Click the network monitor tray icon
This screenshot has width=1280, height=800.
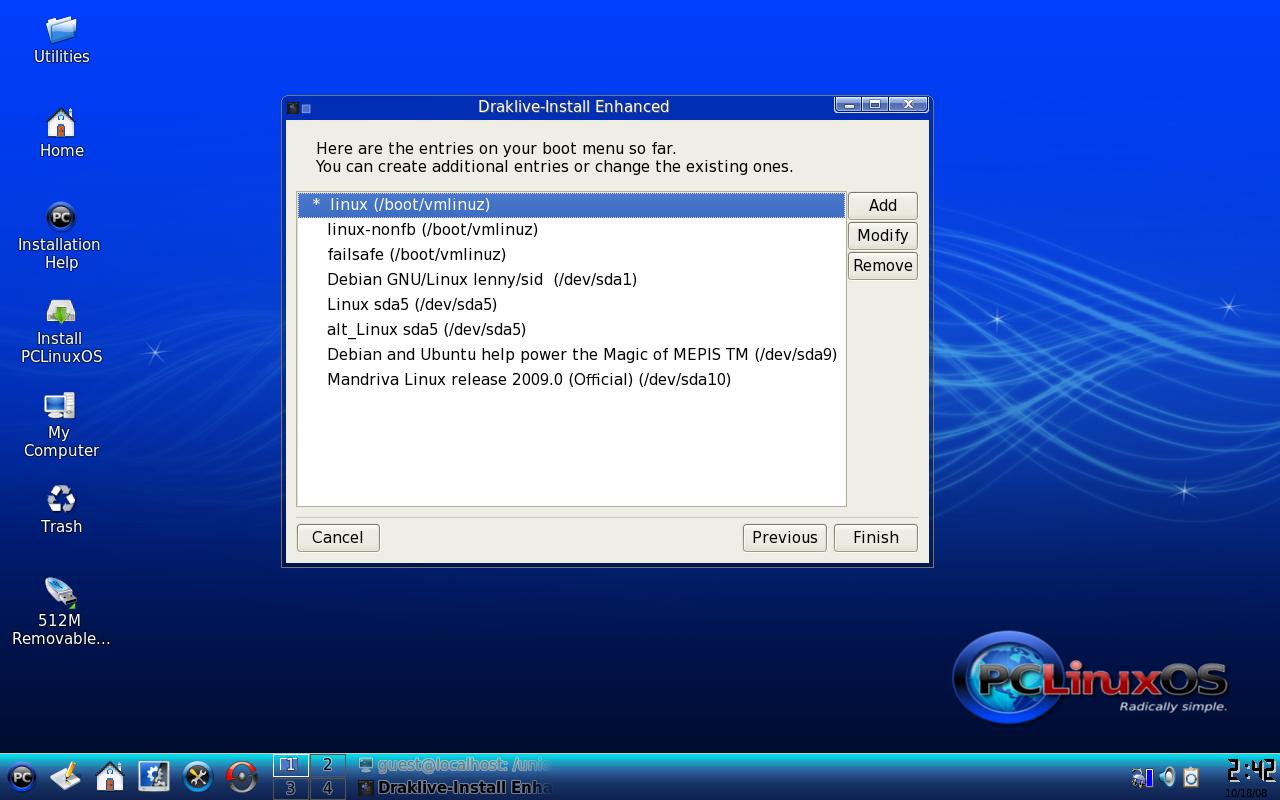(x=1142, y=777)
